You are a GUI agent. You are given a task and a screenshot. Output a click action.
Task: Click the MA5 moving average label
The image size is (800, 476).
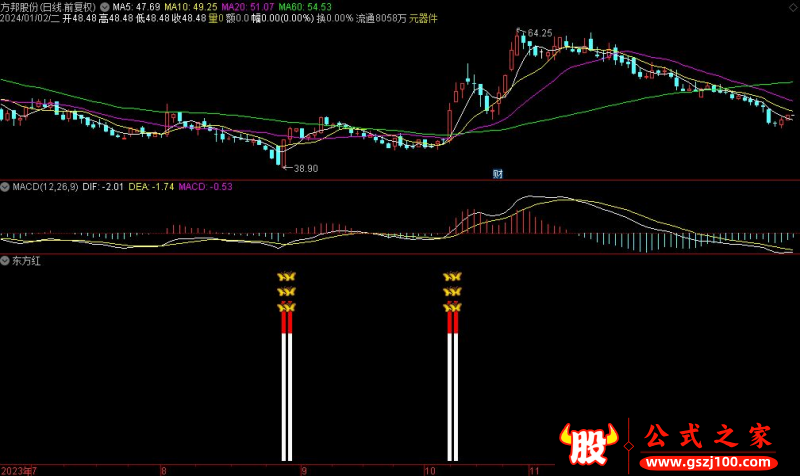tap(135, 6)
